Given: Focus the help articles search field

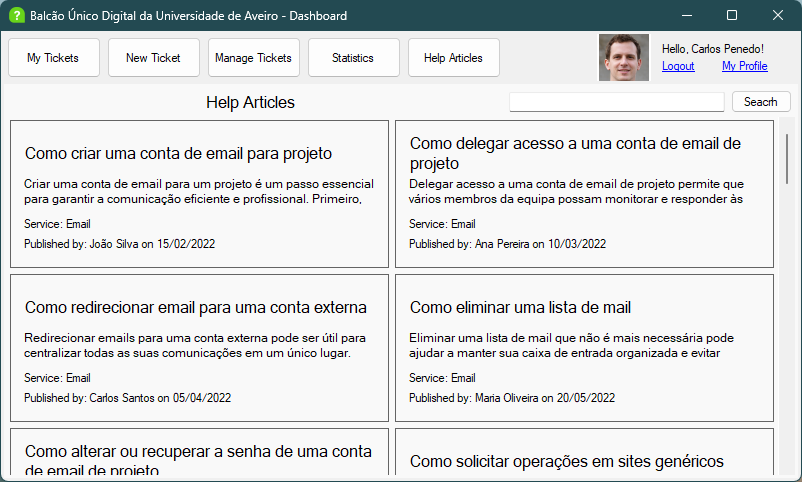Looking at the screenshot, I should (x=616, y=102).
